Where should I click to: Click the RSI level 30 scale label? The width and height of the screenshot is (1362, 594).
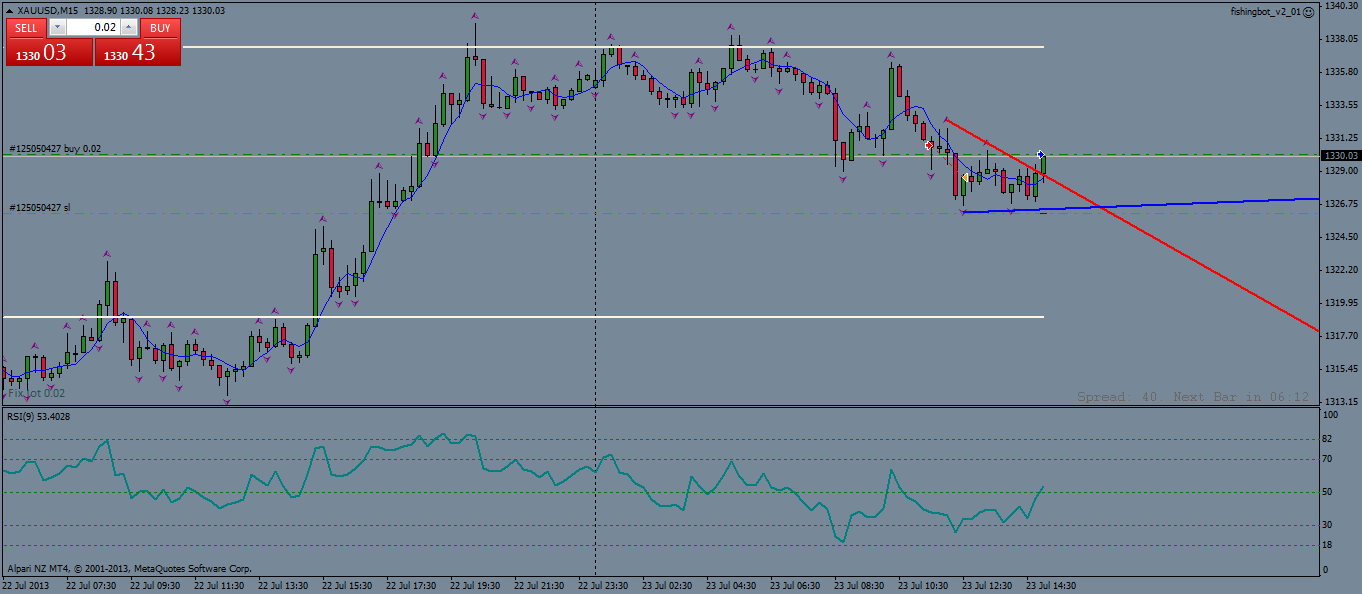tap(1329, 525)
